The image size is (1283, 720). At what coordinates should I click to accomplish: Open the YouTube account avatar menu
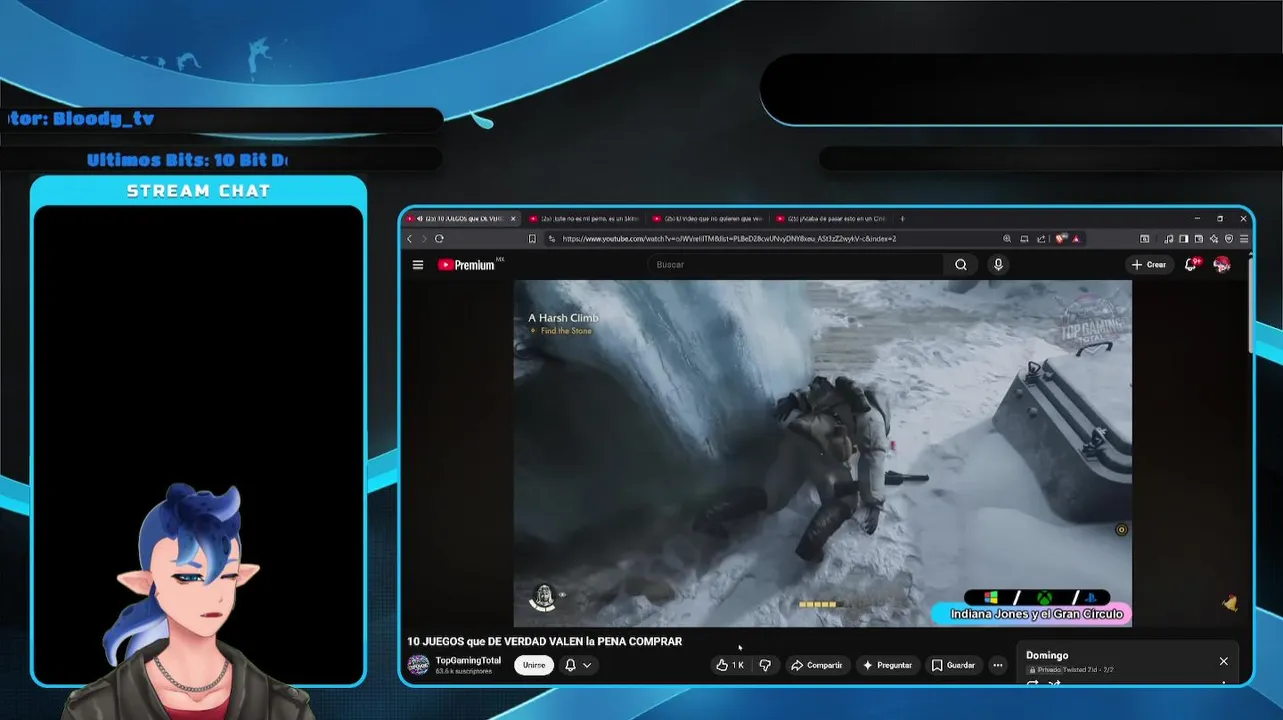1222,265
